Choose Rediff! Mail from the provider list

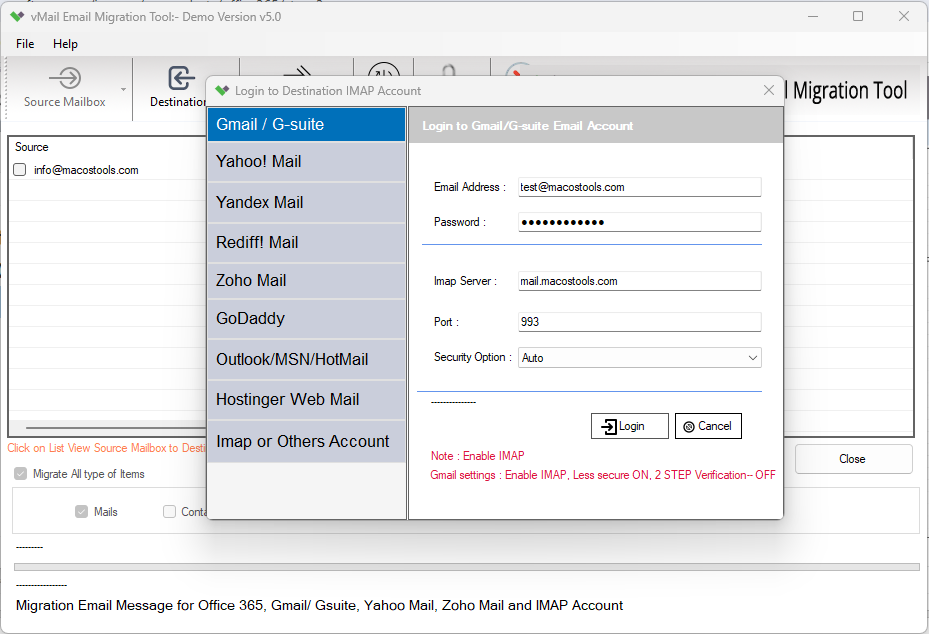click(306, 243)
